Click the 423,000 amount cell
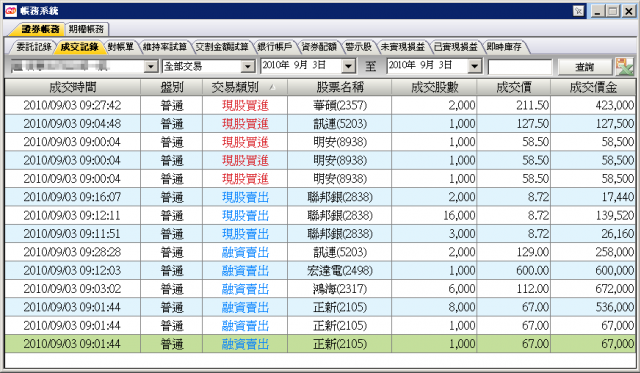The height and width of the screenshot is (373, 640). 593,105
